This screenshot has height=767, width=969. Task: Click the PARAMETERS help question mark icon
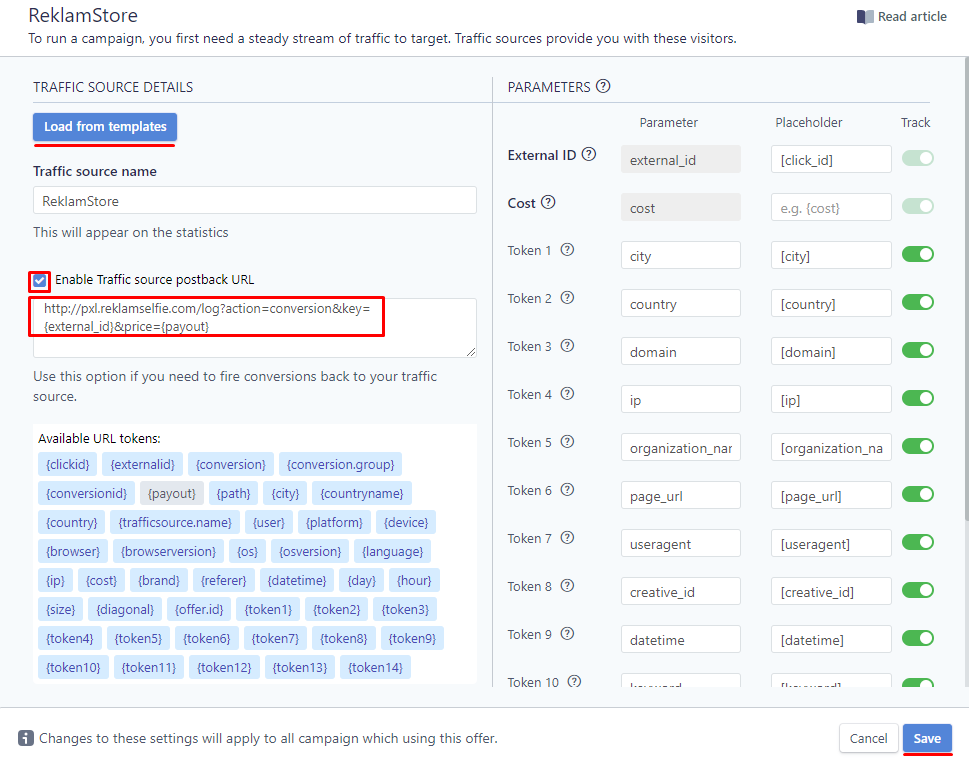[x=603, y=87]
